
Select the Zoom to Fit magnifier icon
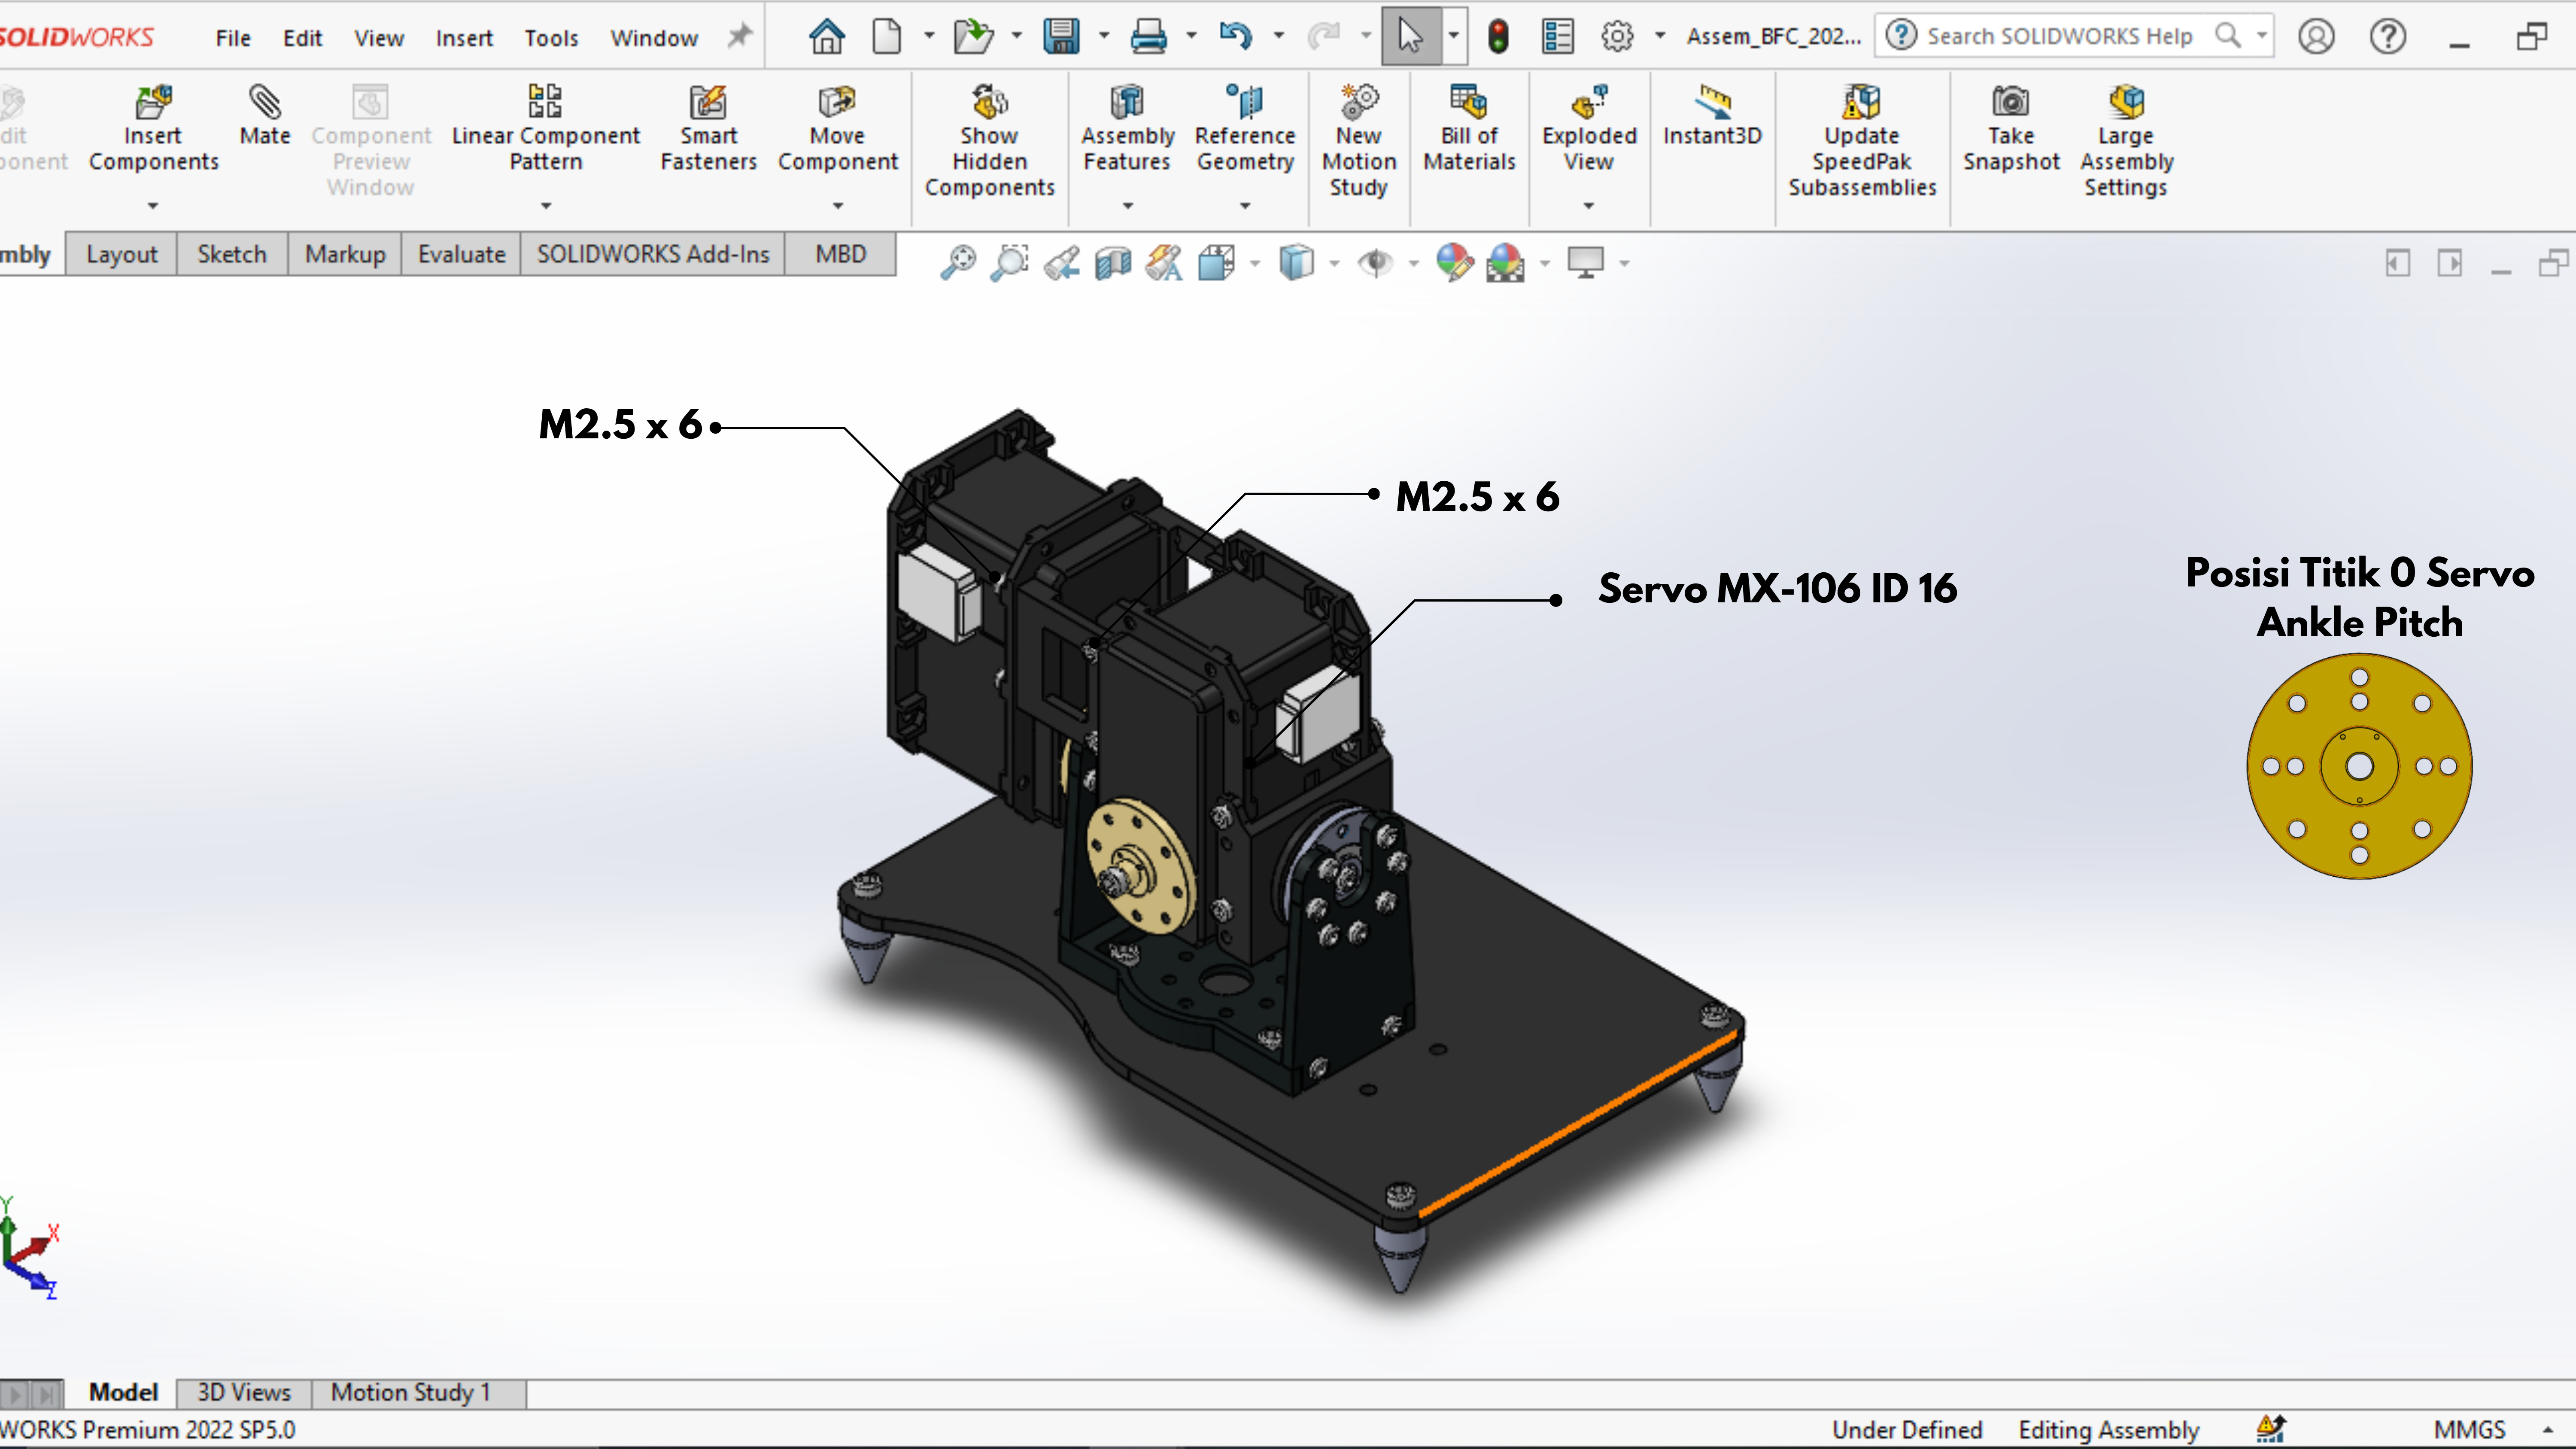(958, 263)
